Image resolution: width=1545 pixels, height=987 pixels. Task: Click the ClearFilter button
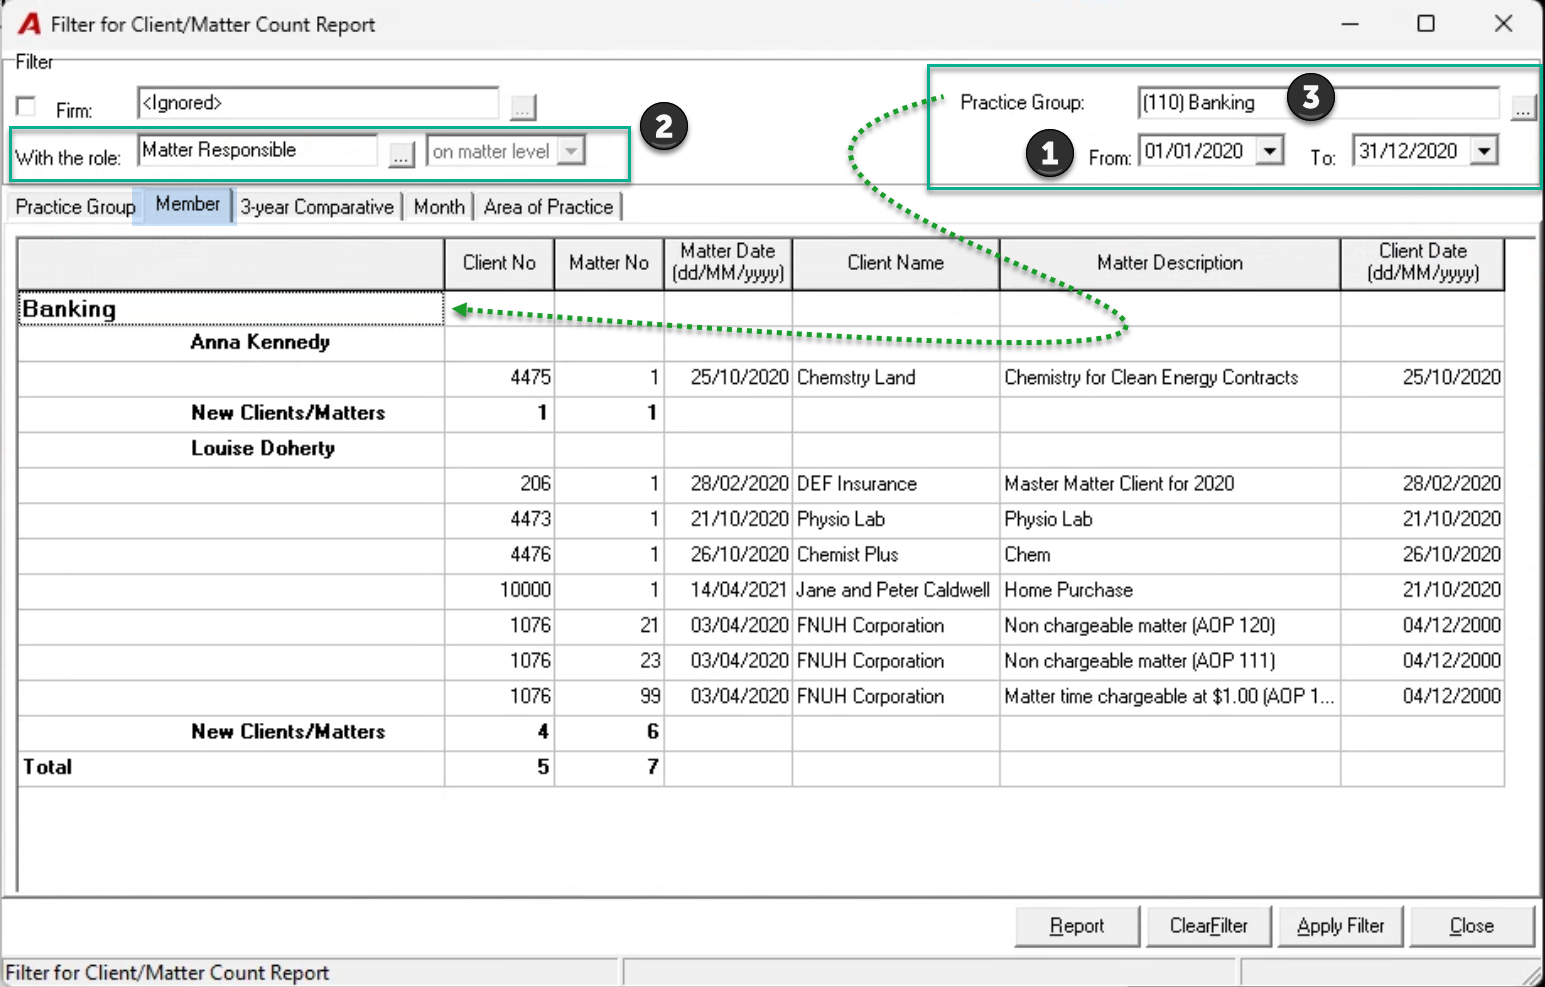(x=1209, y=926)
